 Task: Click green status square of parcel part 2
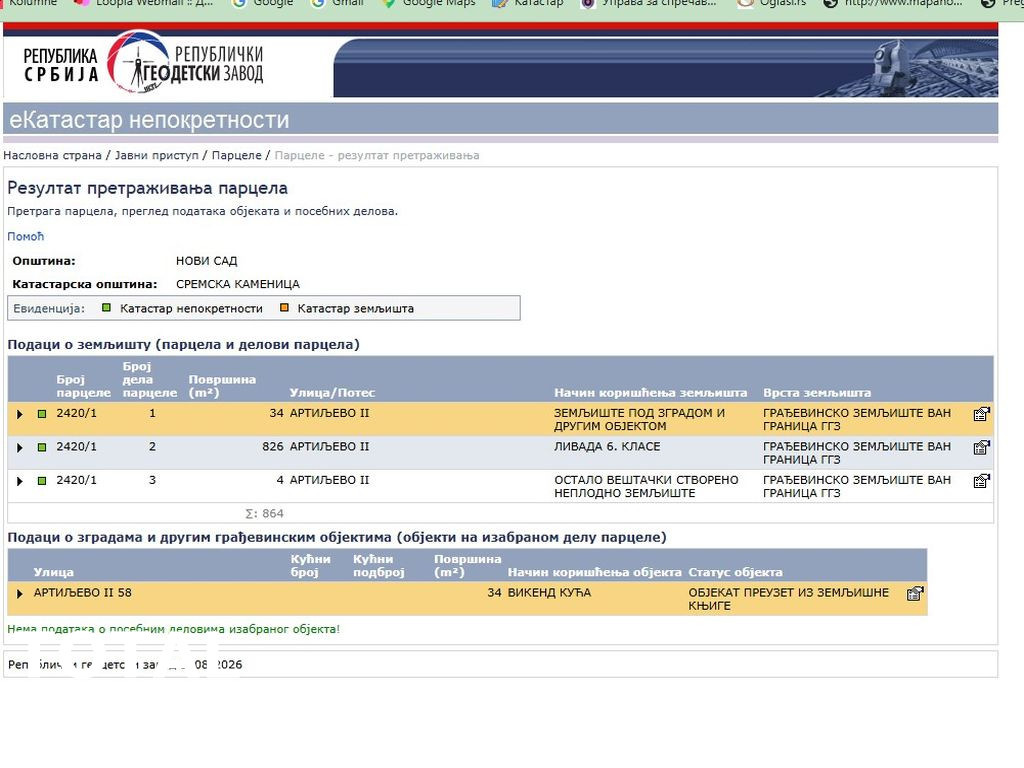coord(42,447)
